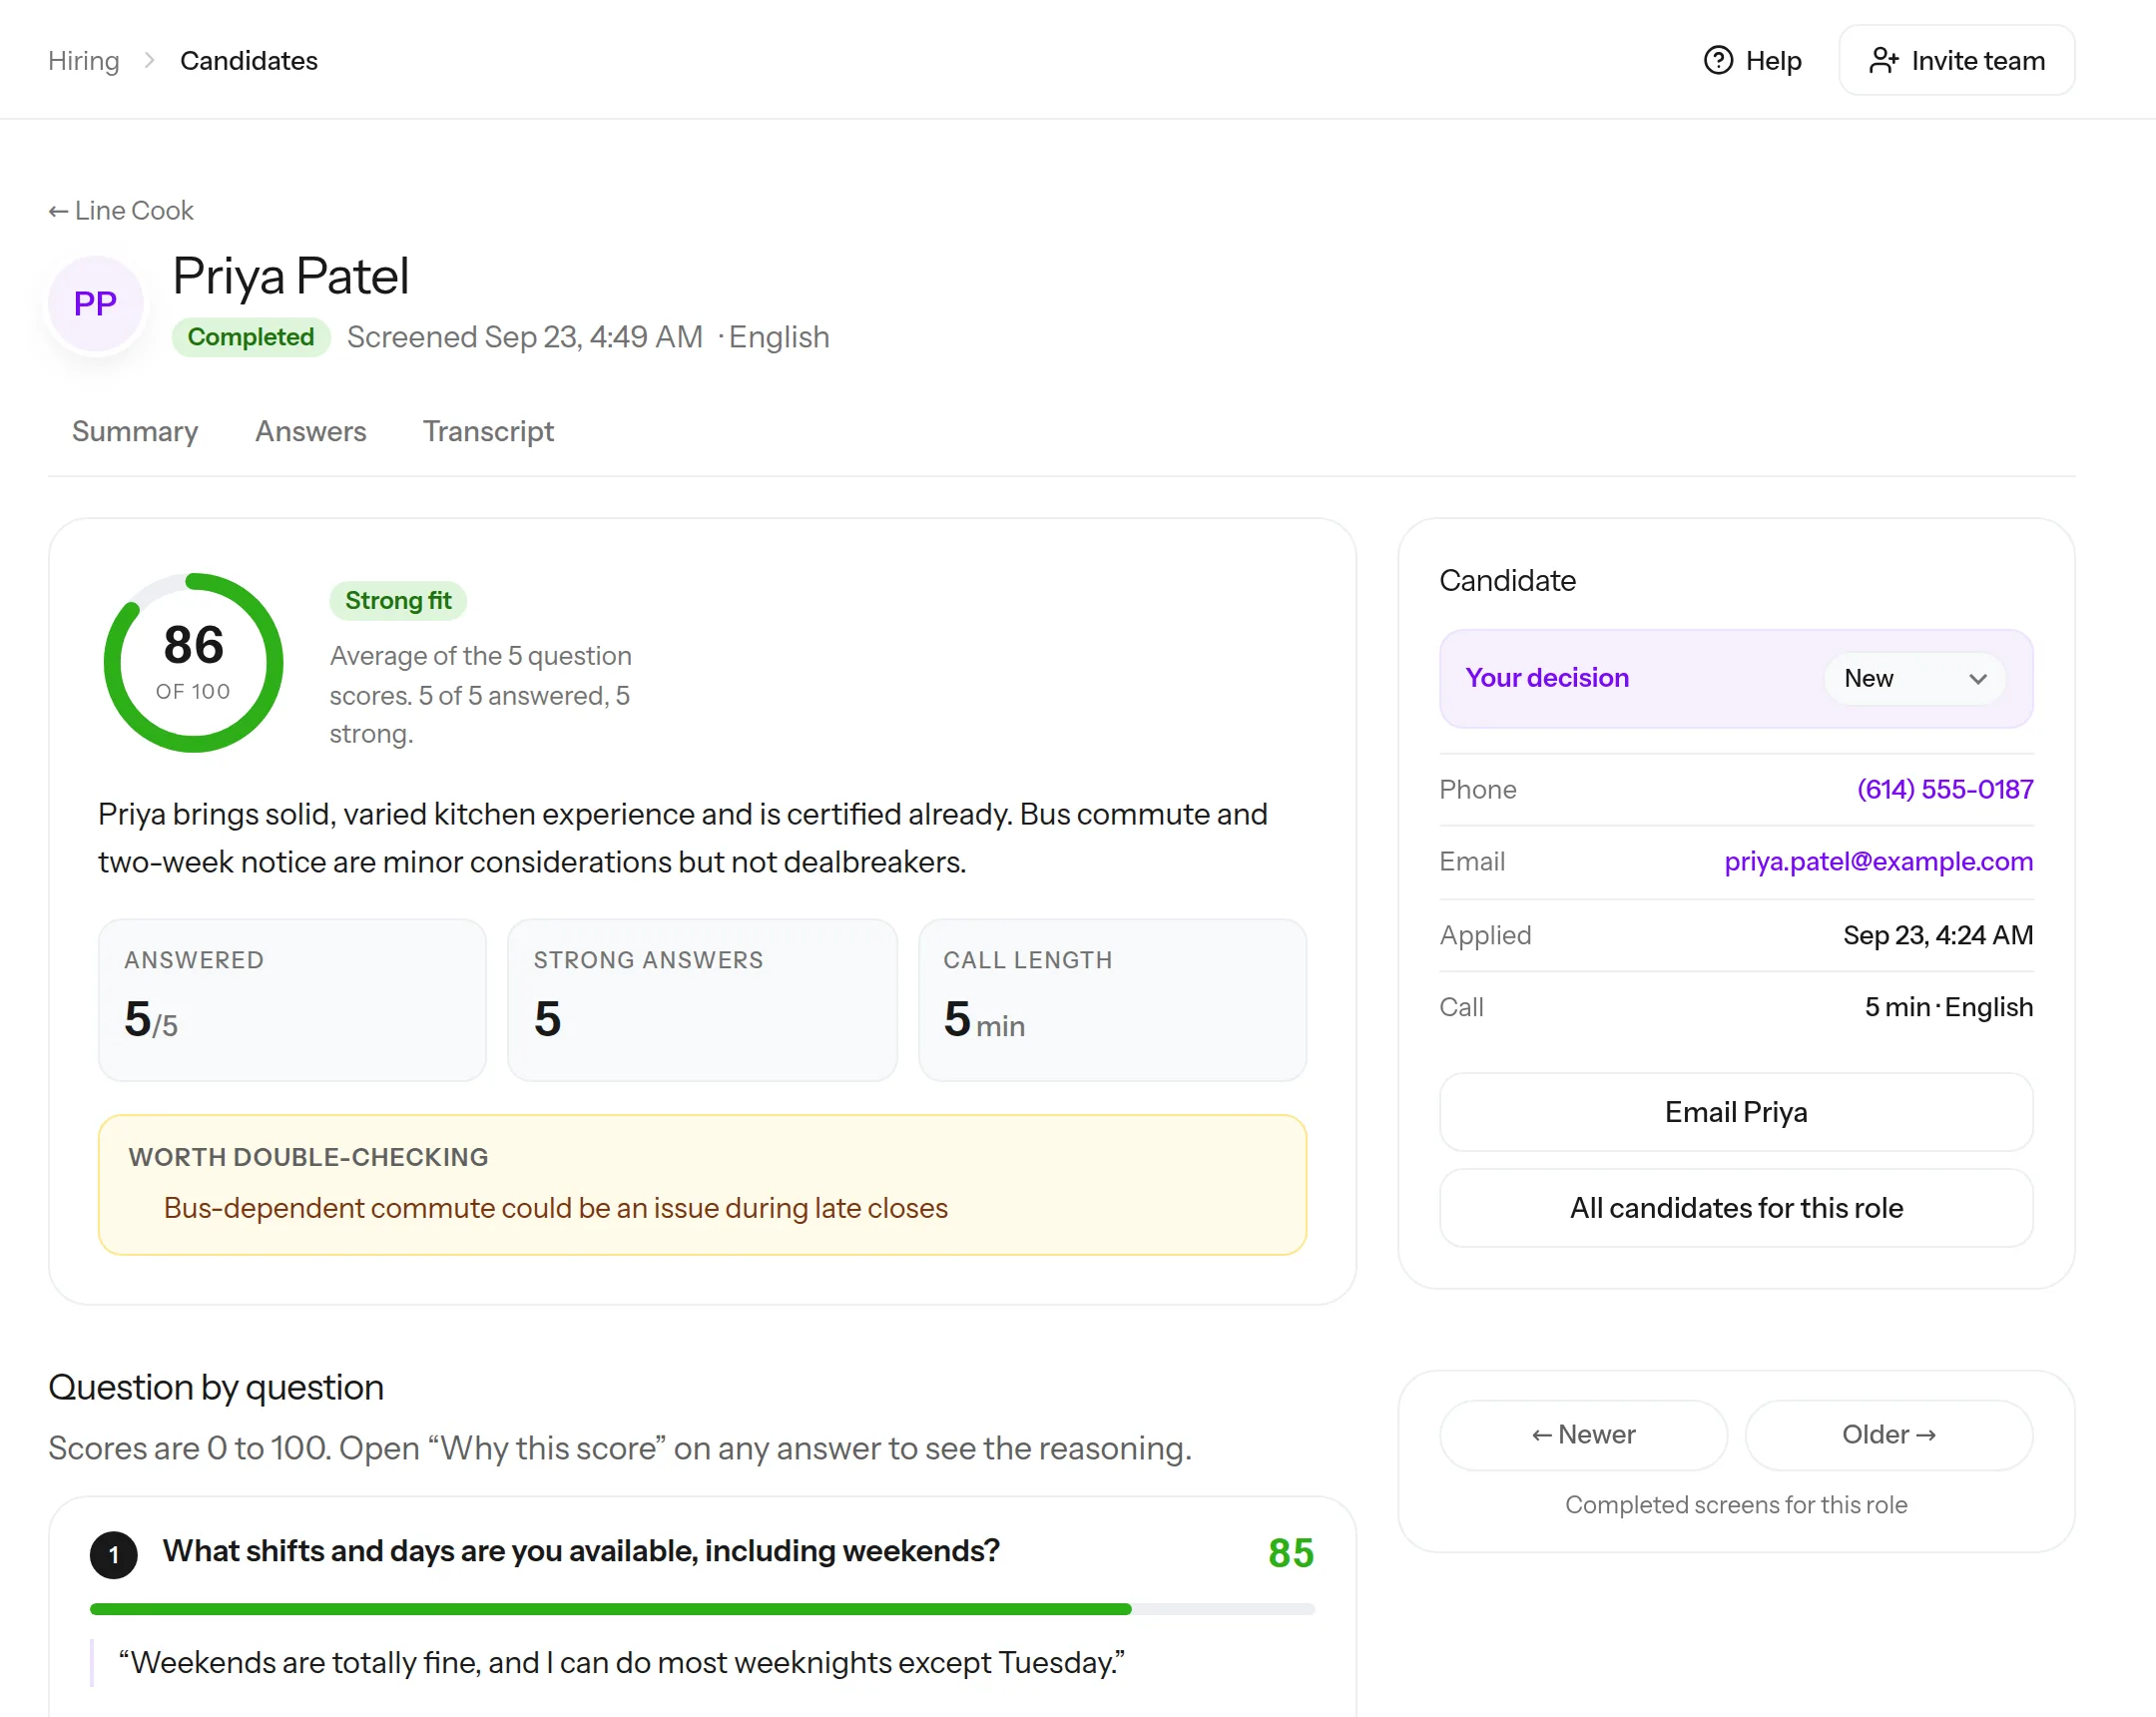Screen dimensions: 2156x1717
Task: Go to the Hiring breadcrumb
Action: coord(84,61)
